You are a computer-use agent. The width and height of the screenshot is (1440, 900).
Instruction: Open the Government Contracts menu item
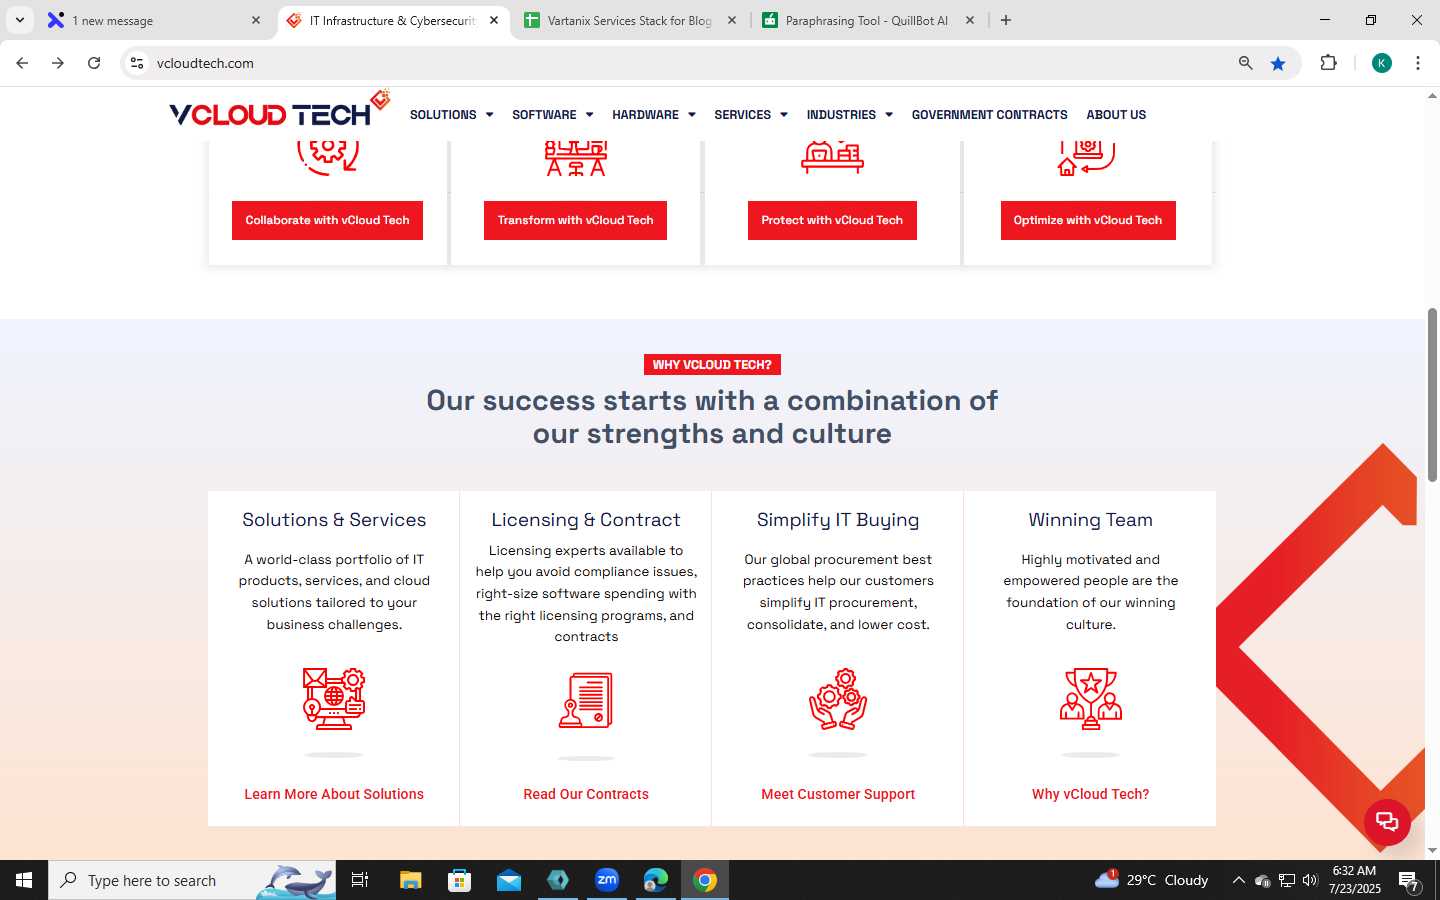click(989, 115)
